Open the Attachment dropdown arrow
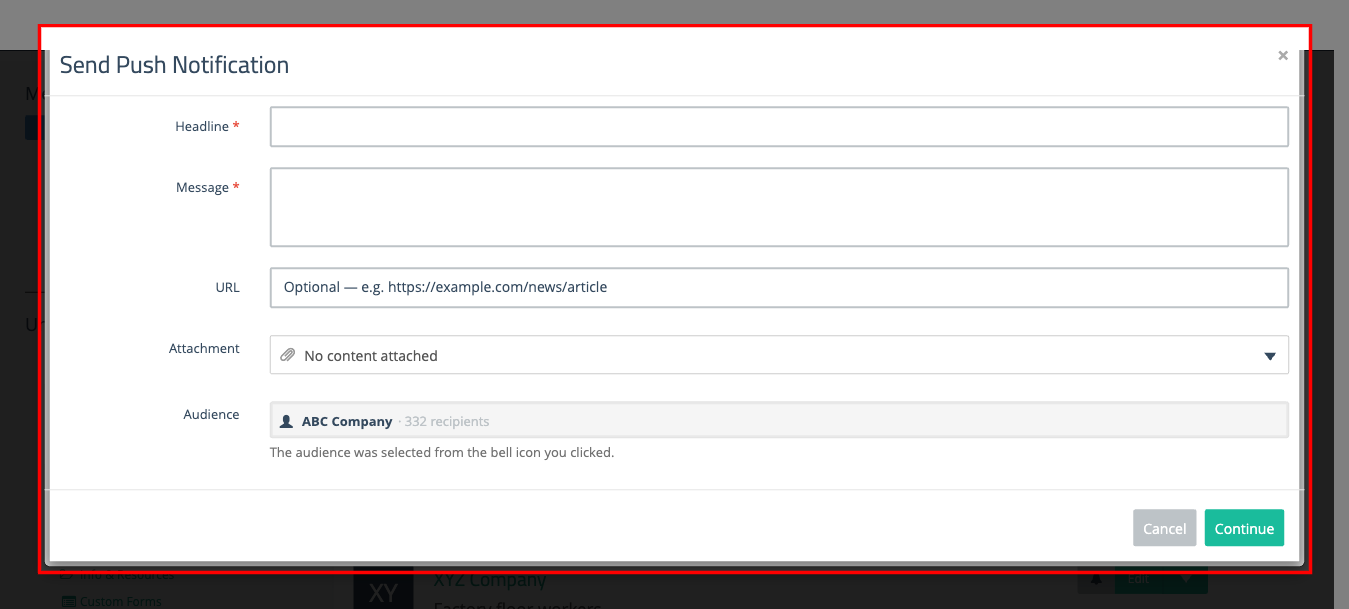 click(1270, 355)
